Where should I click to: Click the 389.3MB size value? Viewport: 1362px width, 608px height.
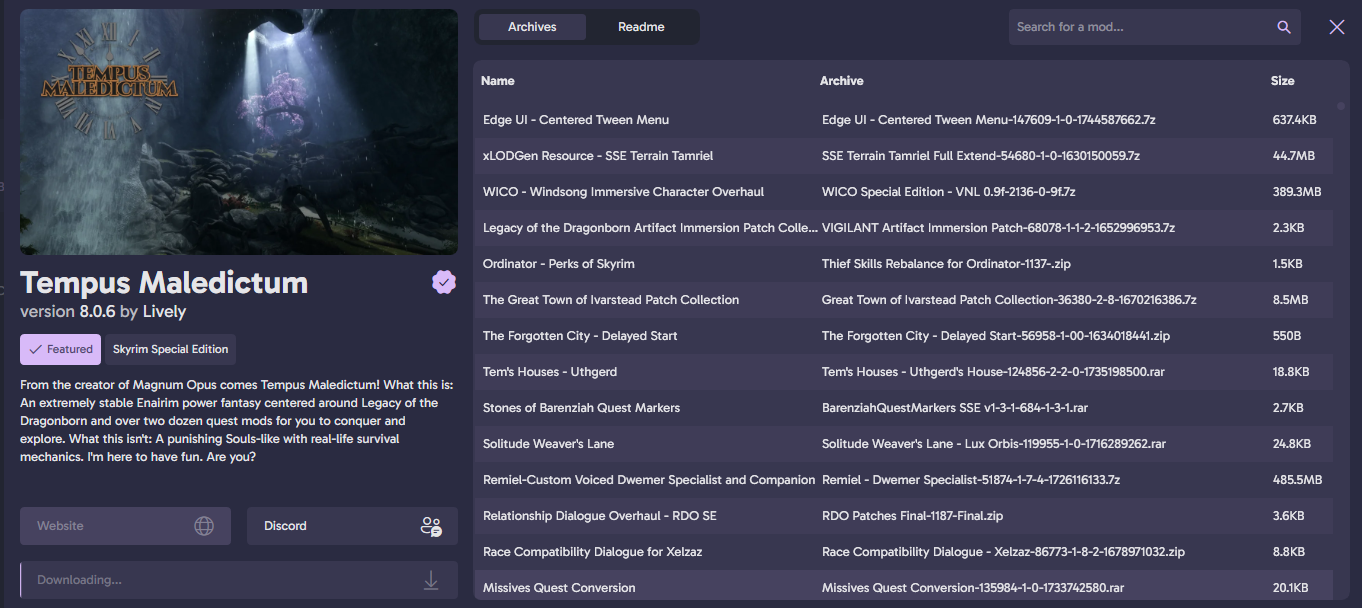pos(1297,192)
